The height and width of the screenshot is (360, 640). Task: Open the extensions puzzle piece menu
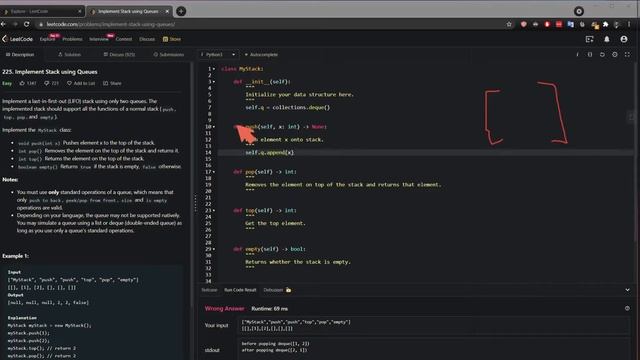[x=606, y=24]
